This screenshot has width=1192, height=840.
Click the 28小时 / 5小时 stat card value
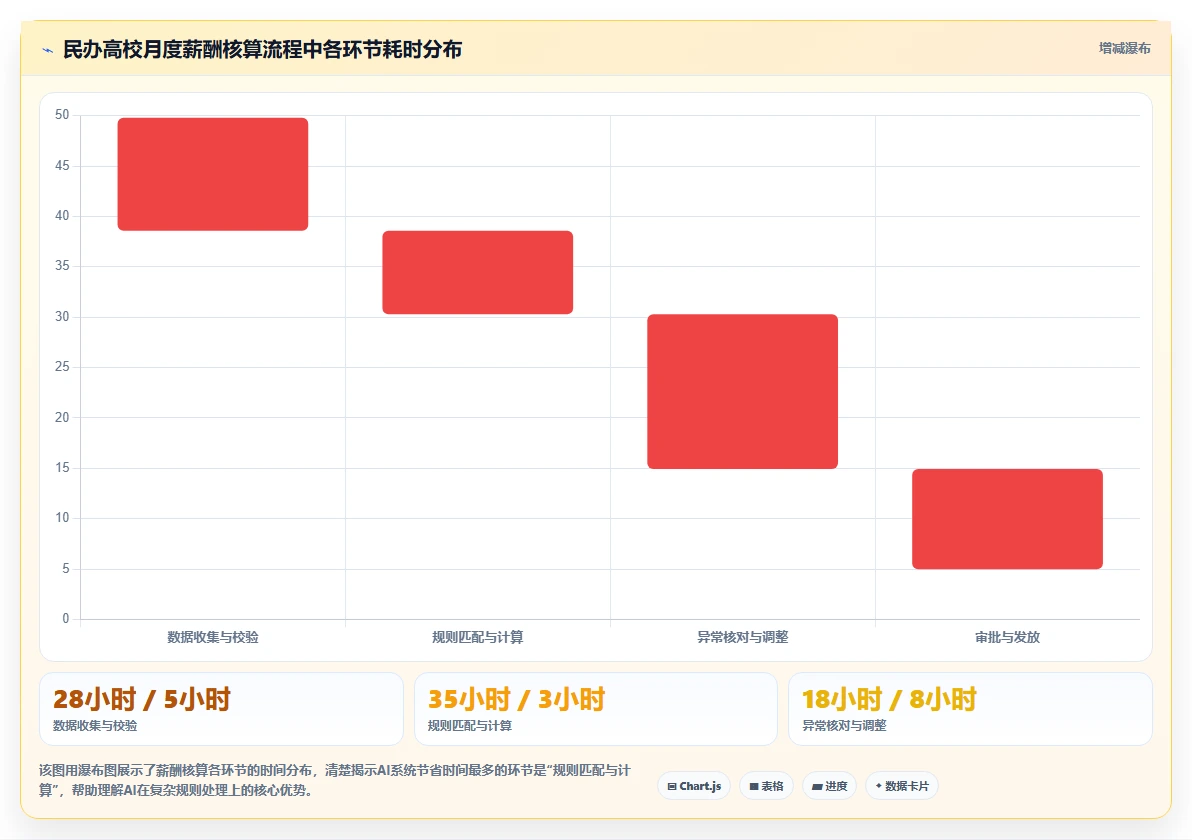pos(141,699)
